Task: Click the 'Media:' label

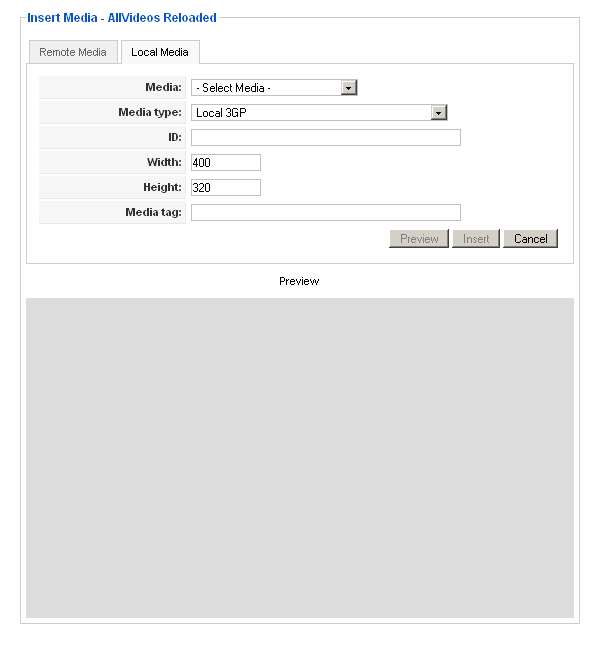Action: coord(163,87)
